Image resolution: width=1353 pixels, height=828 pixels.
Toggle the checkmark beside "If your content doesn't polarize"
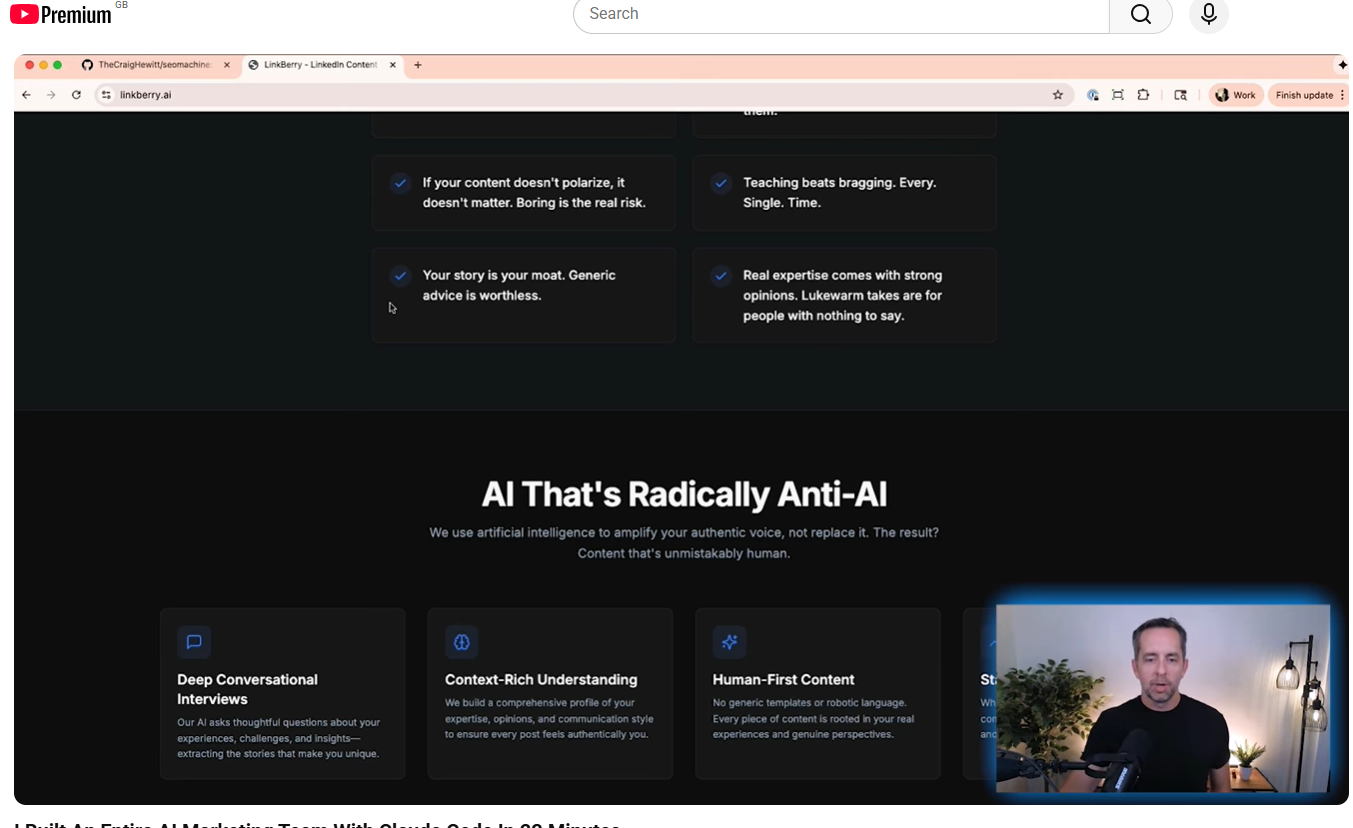[400, 183]
